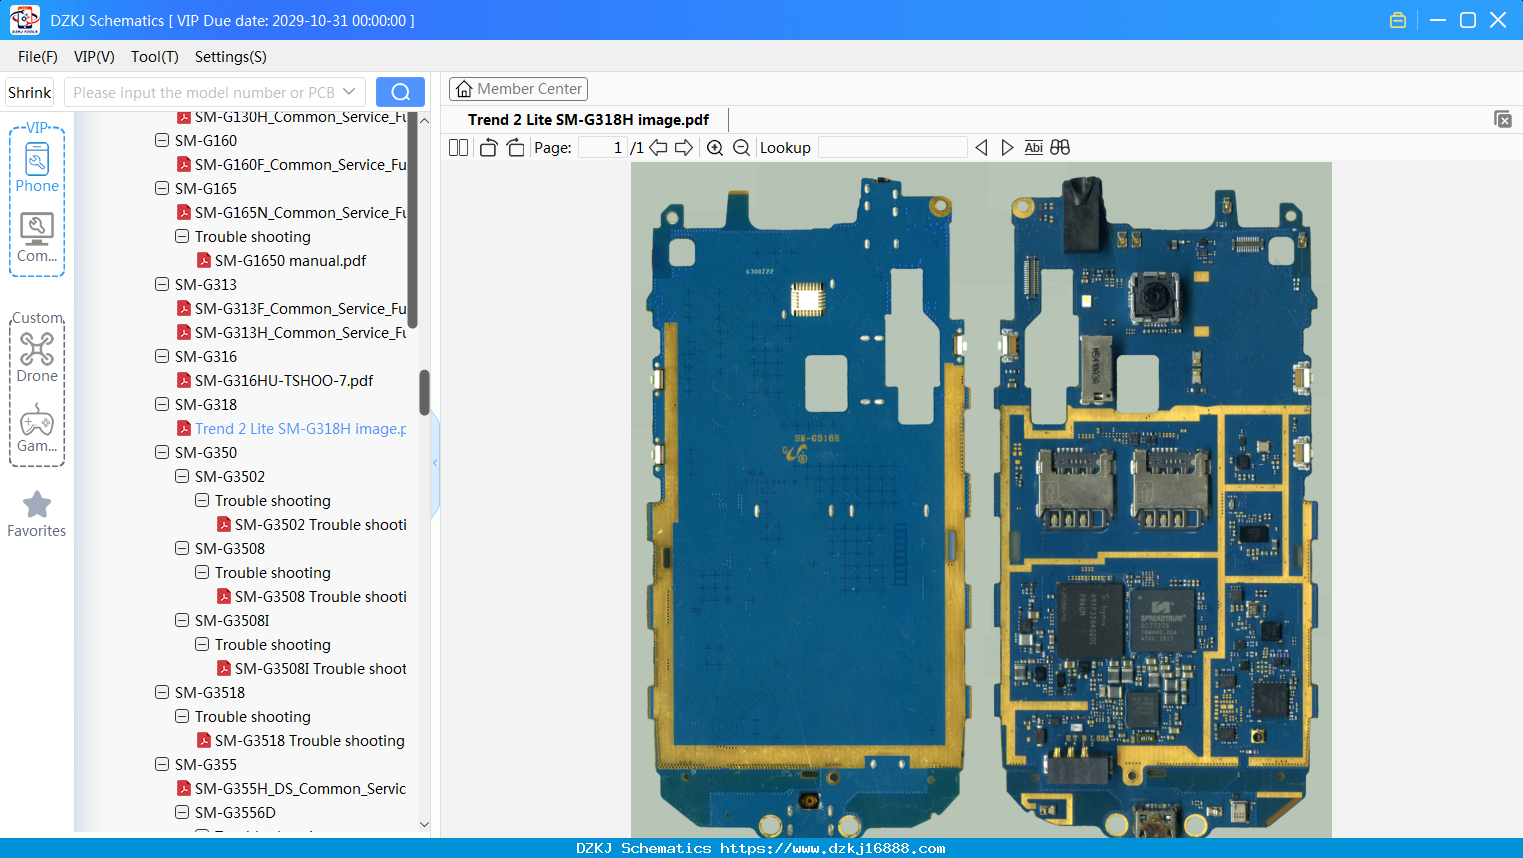Click the Member Center button

click(x=518, y=89)
